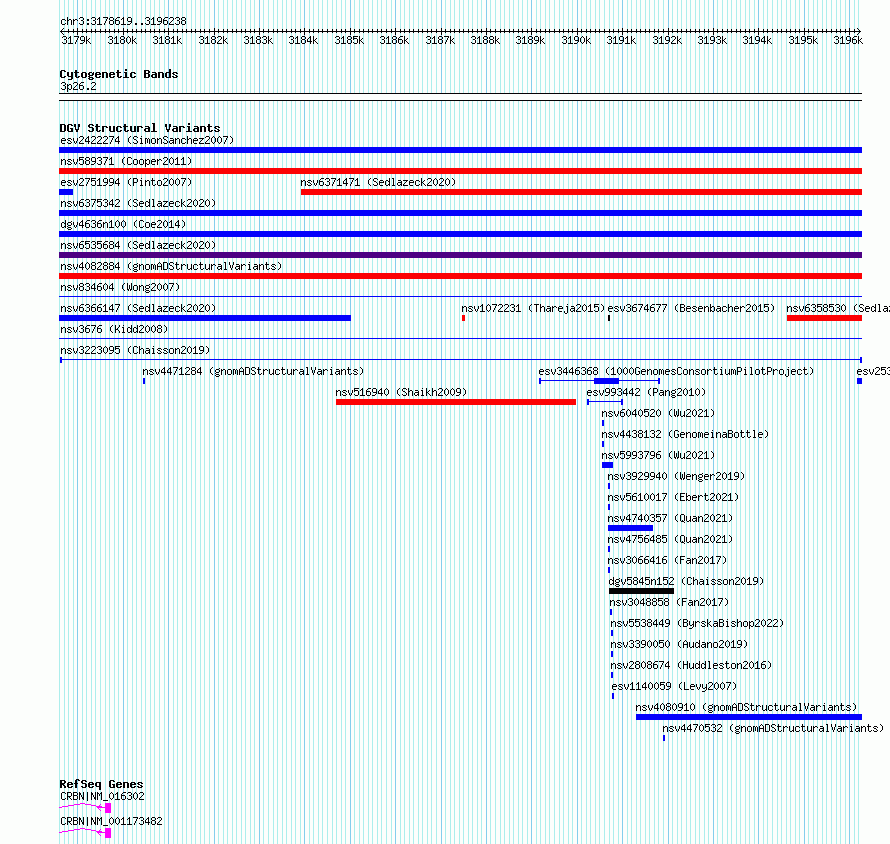Select esv993442 (Pang2010) label

pos(646,392)
